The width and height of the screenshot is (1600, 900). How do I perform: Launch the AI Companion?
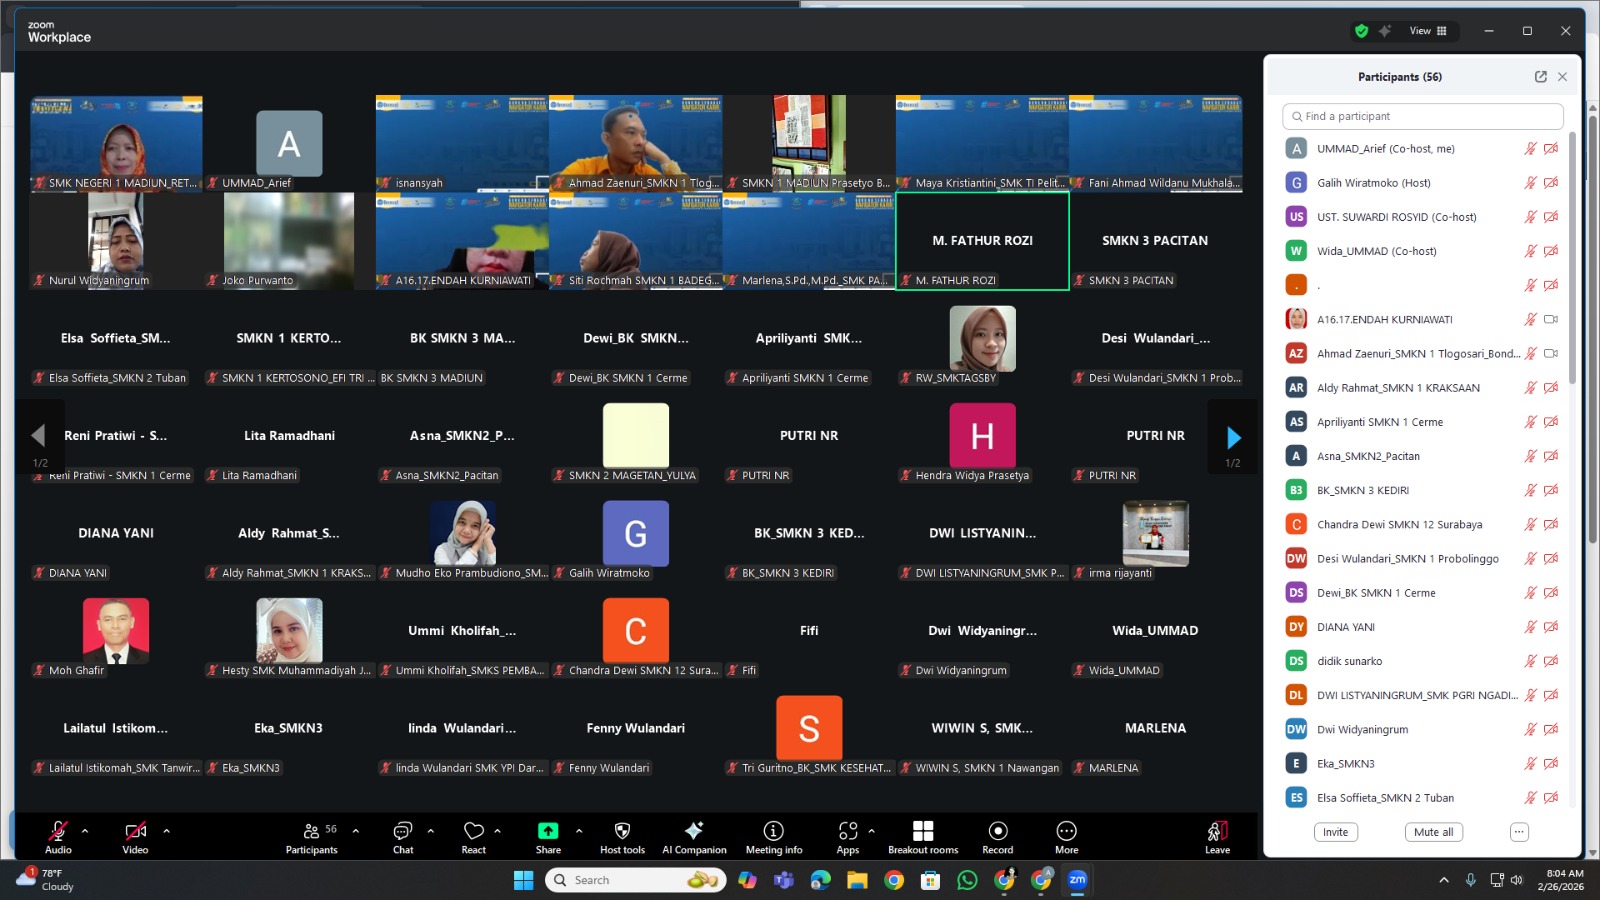coord(694,832)
